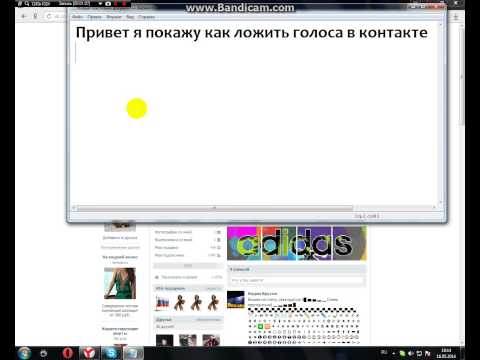Image resolution: width=480 pixels, height=360 pixels.
Task: Open the Action Center flag icon
Action: coord(428,353)
